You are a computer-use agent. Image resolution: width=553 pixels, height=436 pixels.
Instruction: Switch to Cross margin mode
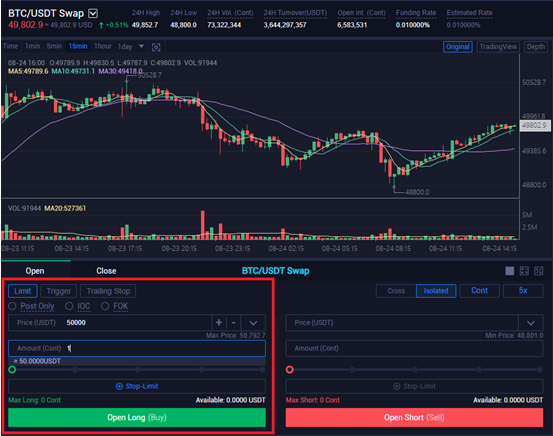[x=396, y=291]
